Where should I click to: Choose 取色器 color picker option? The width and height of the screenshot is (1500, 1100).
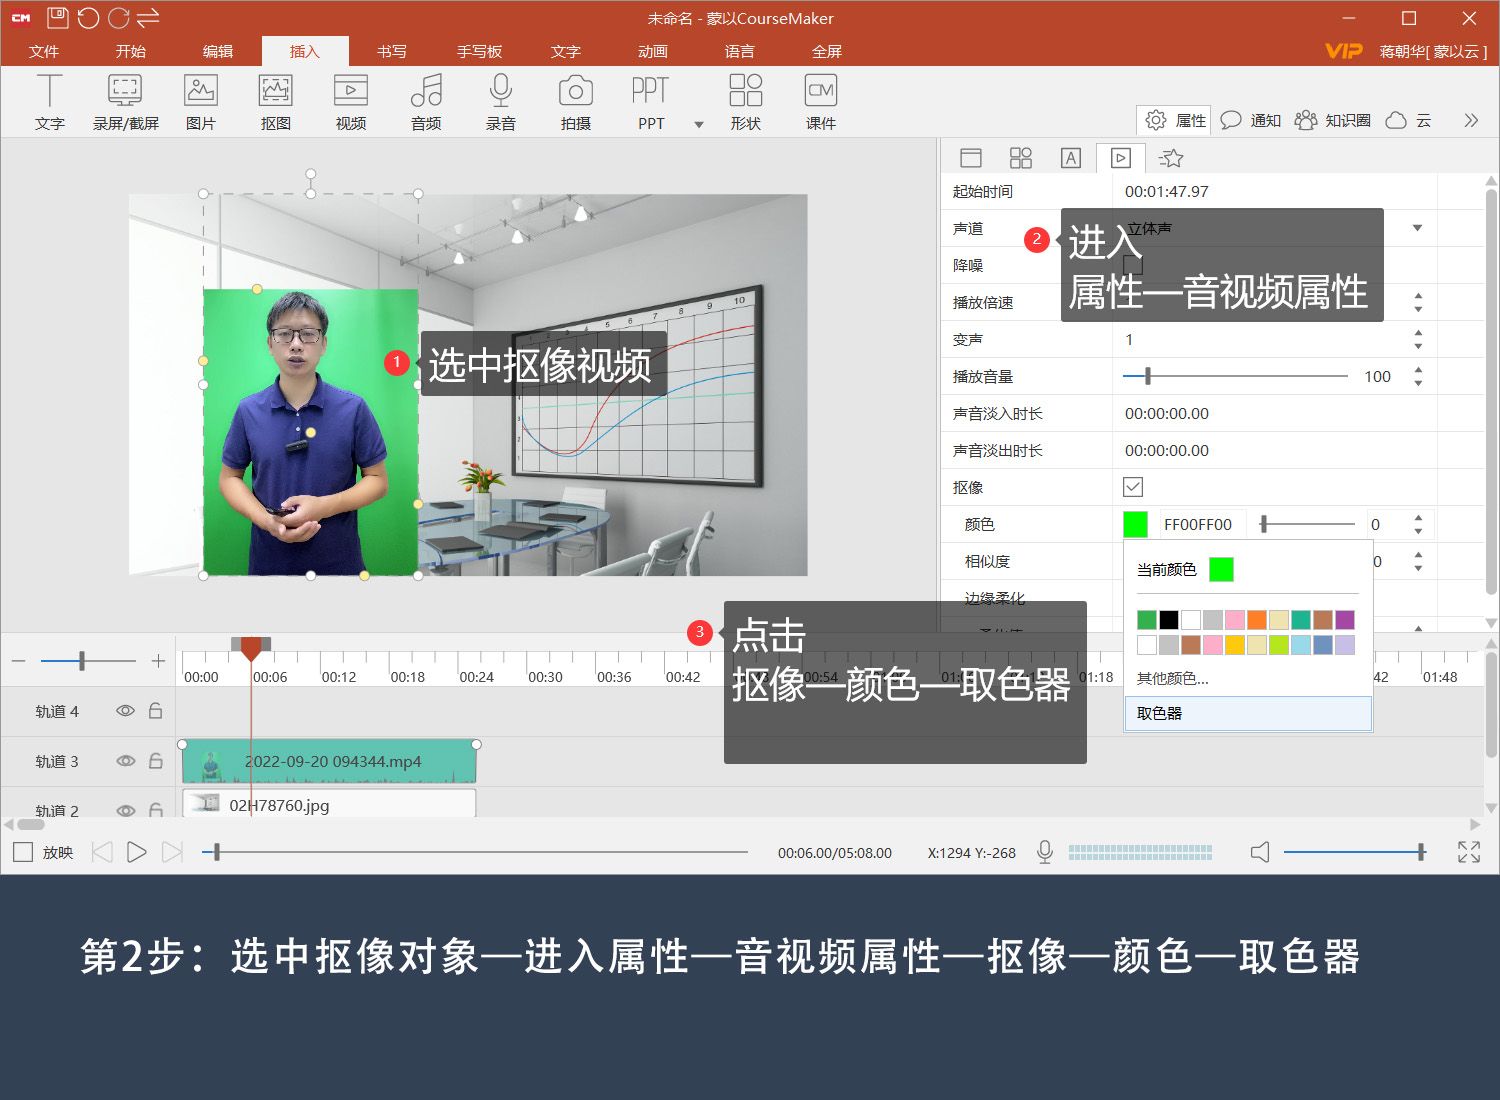pyautogui.click(x=1248, y=713)
